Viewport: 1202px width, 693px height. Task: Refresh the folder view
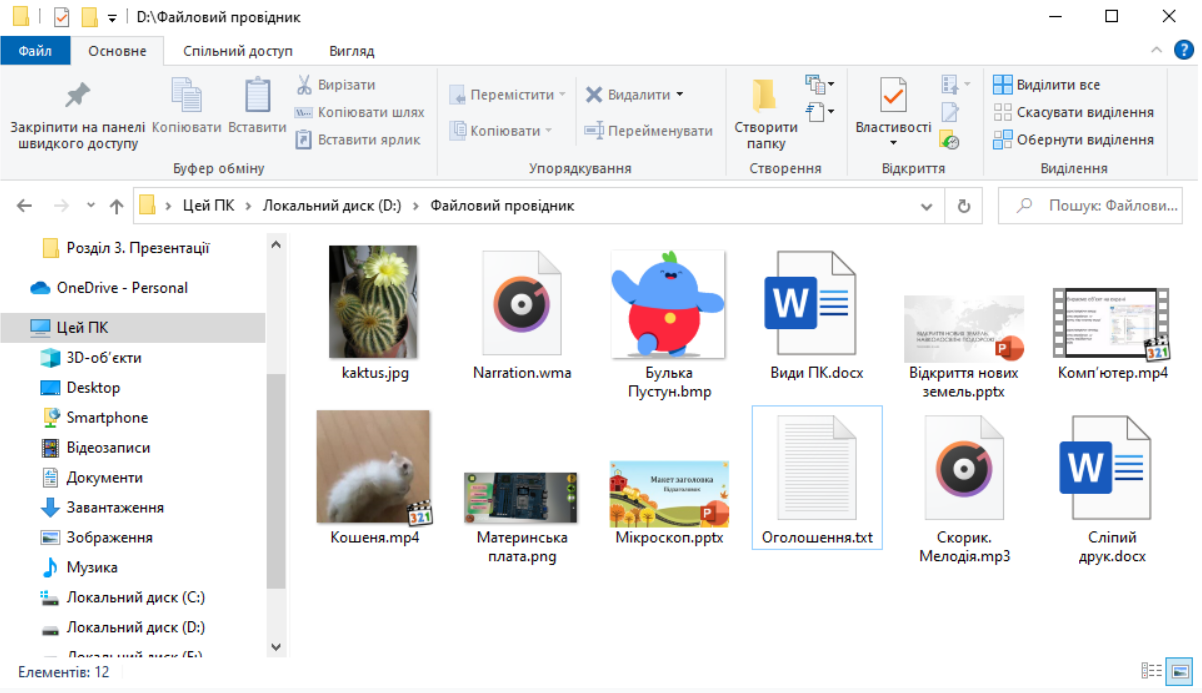(x=964, y=206)
